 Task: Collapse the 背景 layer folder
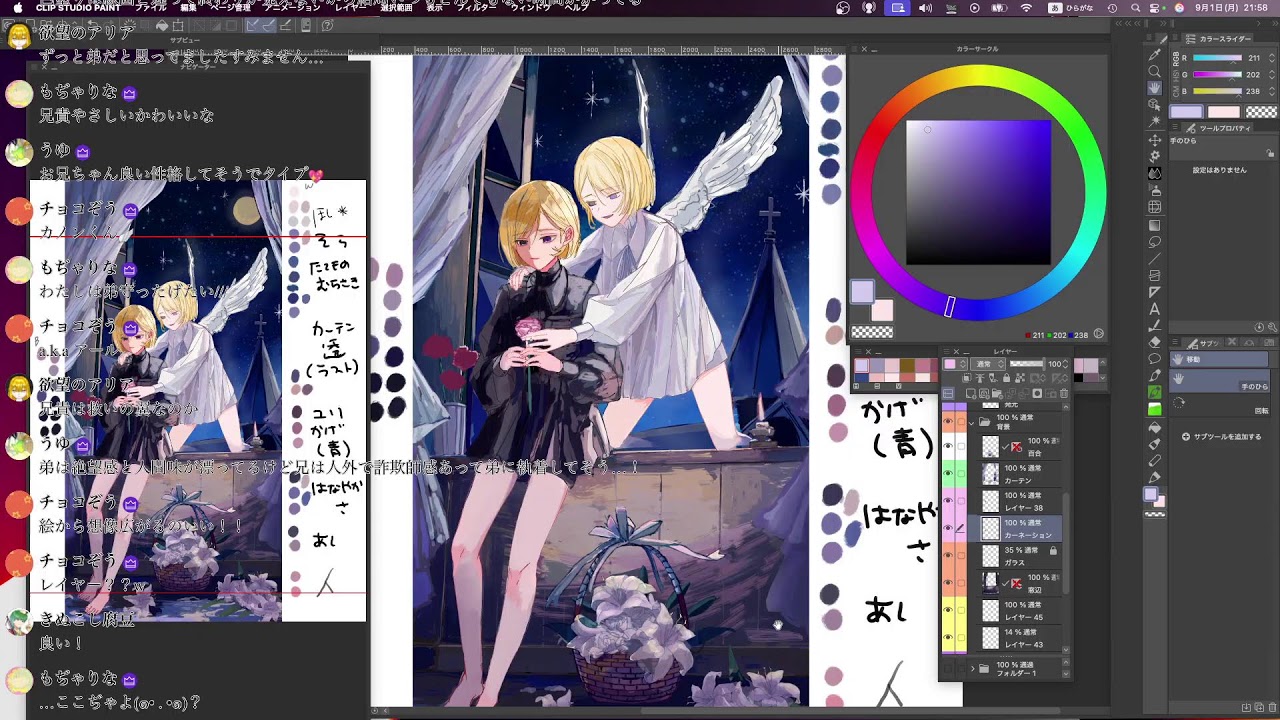971,422
